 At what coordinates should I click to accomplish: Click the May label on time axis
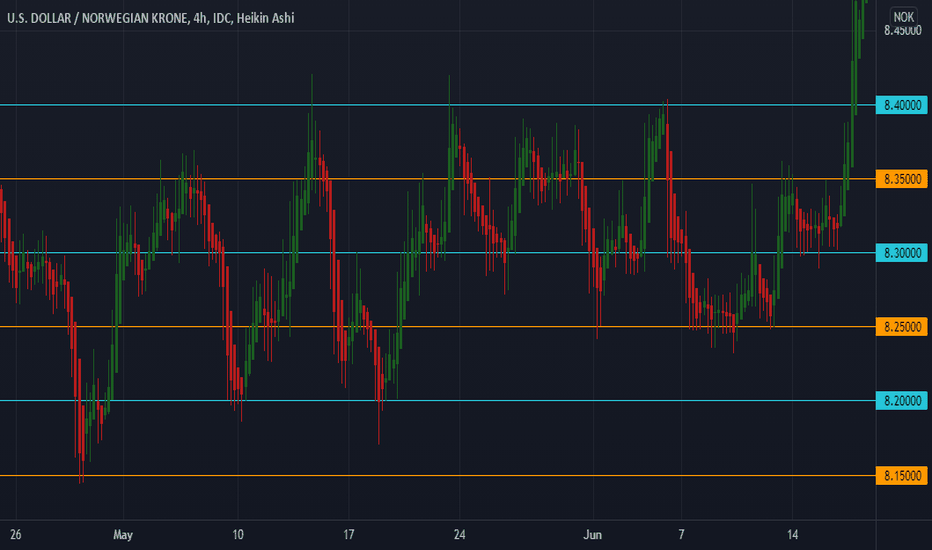[x=122, y=535]
